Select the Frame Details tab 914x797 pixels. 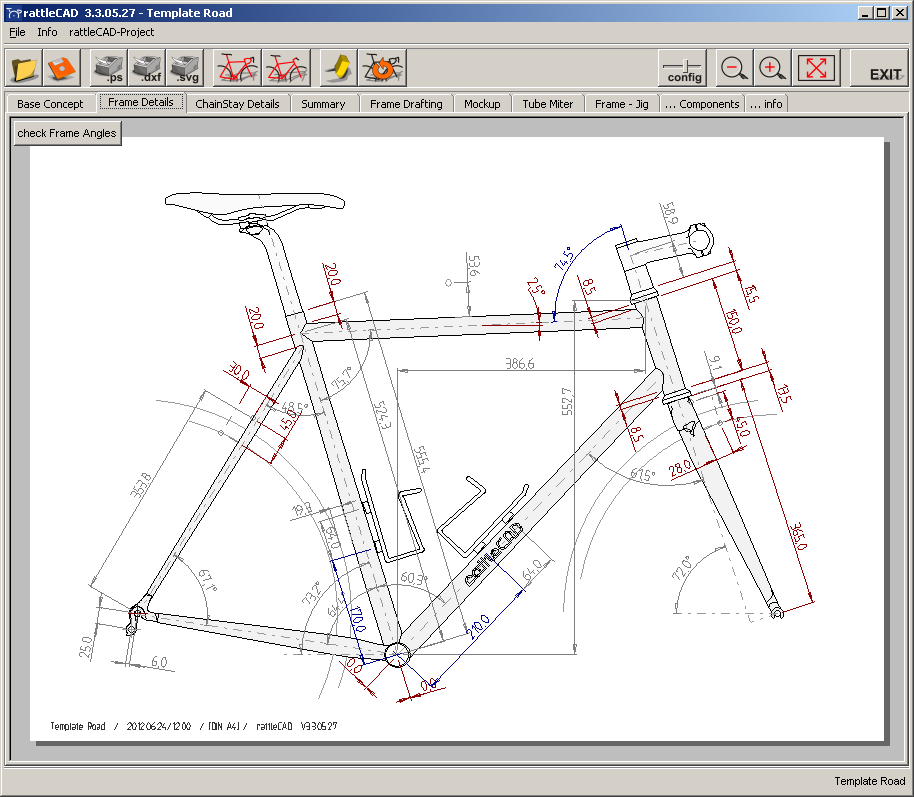(x=141, y=102)
